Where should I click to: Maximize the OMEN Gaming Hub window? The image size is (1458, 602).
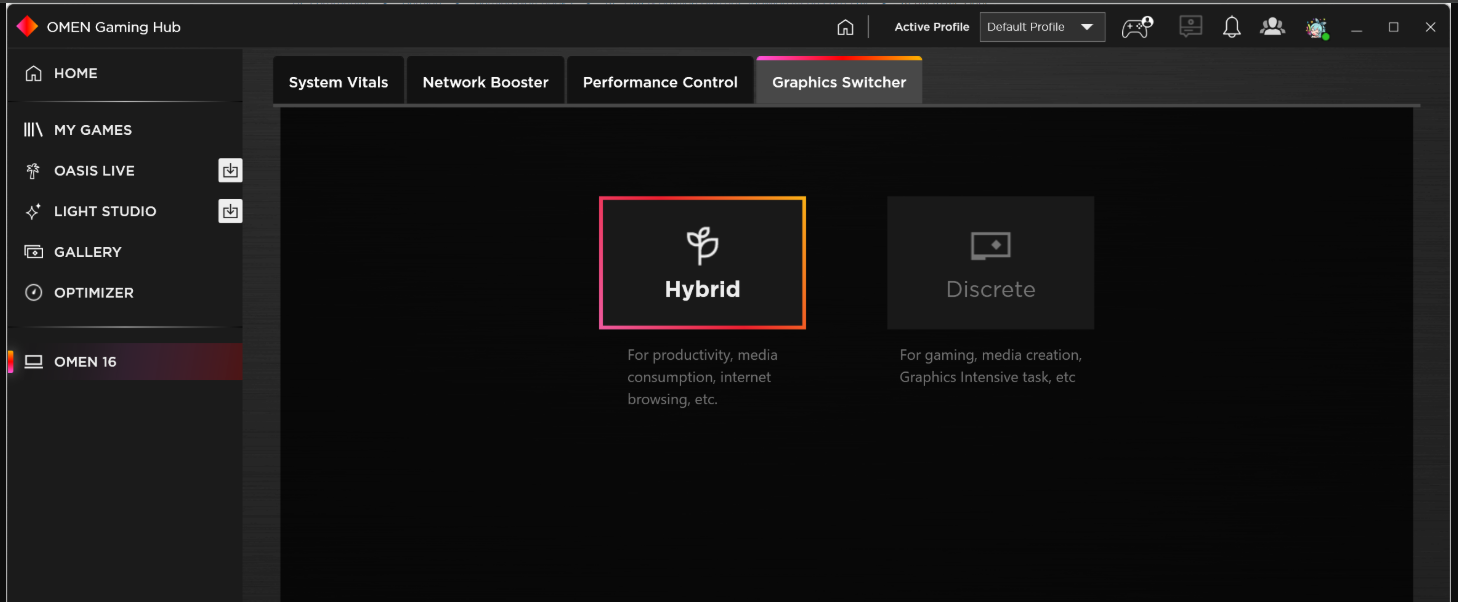pos(1394,28)
